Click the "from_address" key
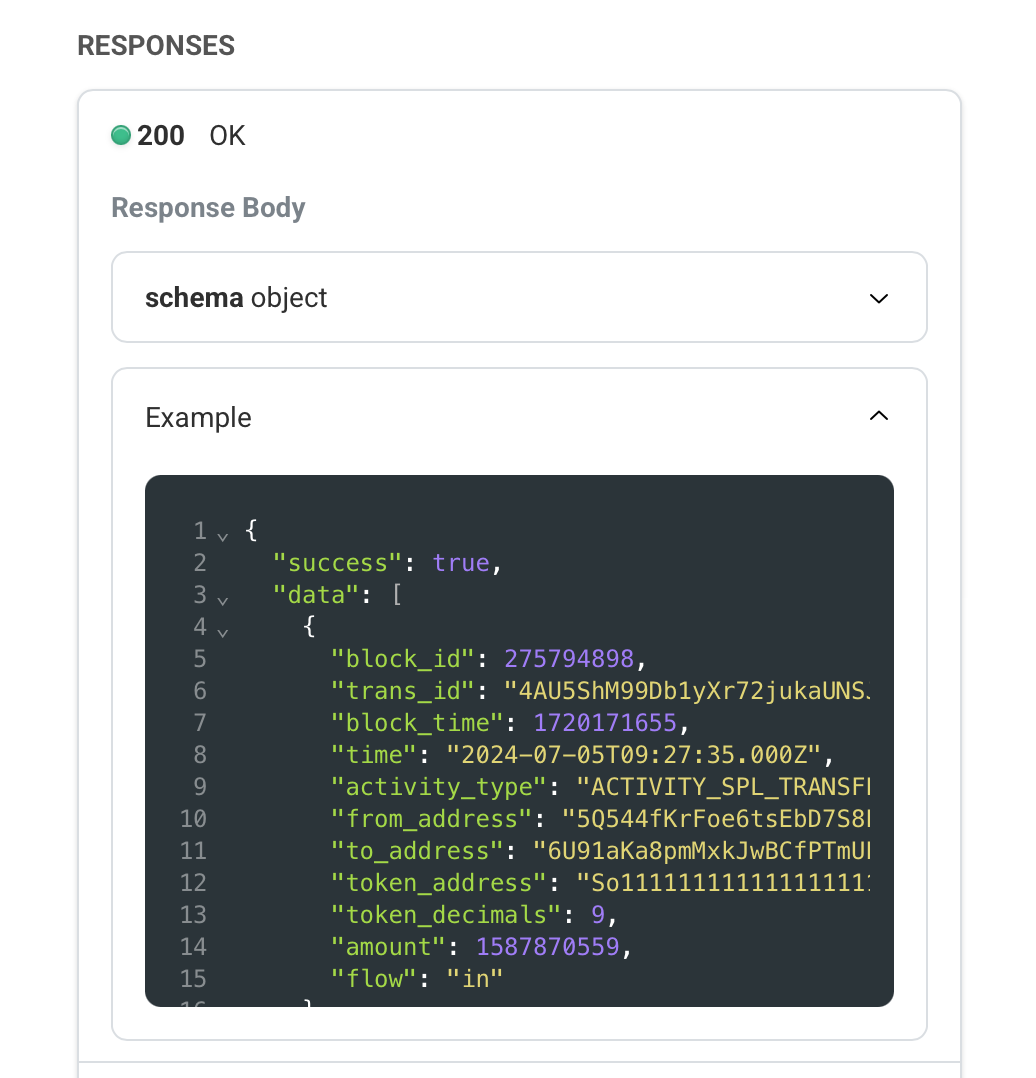The width and height of the screenshot is (1036, 1078). pos(432,819)
